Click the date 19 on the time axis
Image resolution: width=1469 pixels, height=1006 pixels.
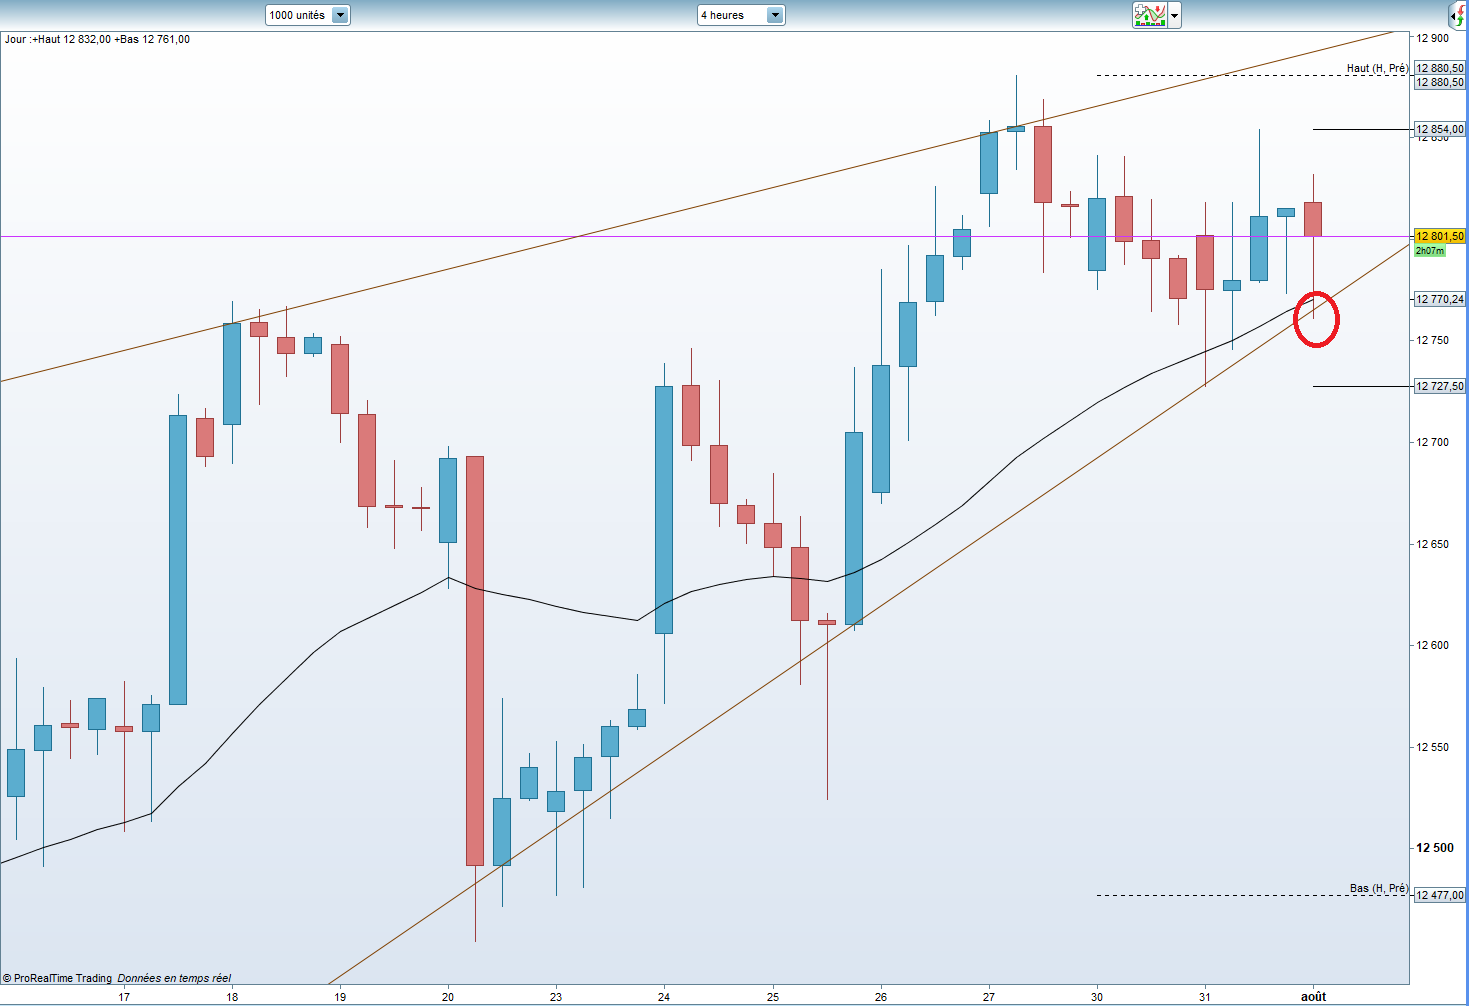(340, 996)
